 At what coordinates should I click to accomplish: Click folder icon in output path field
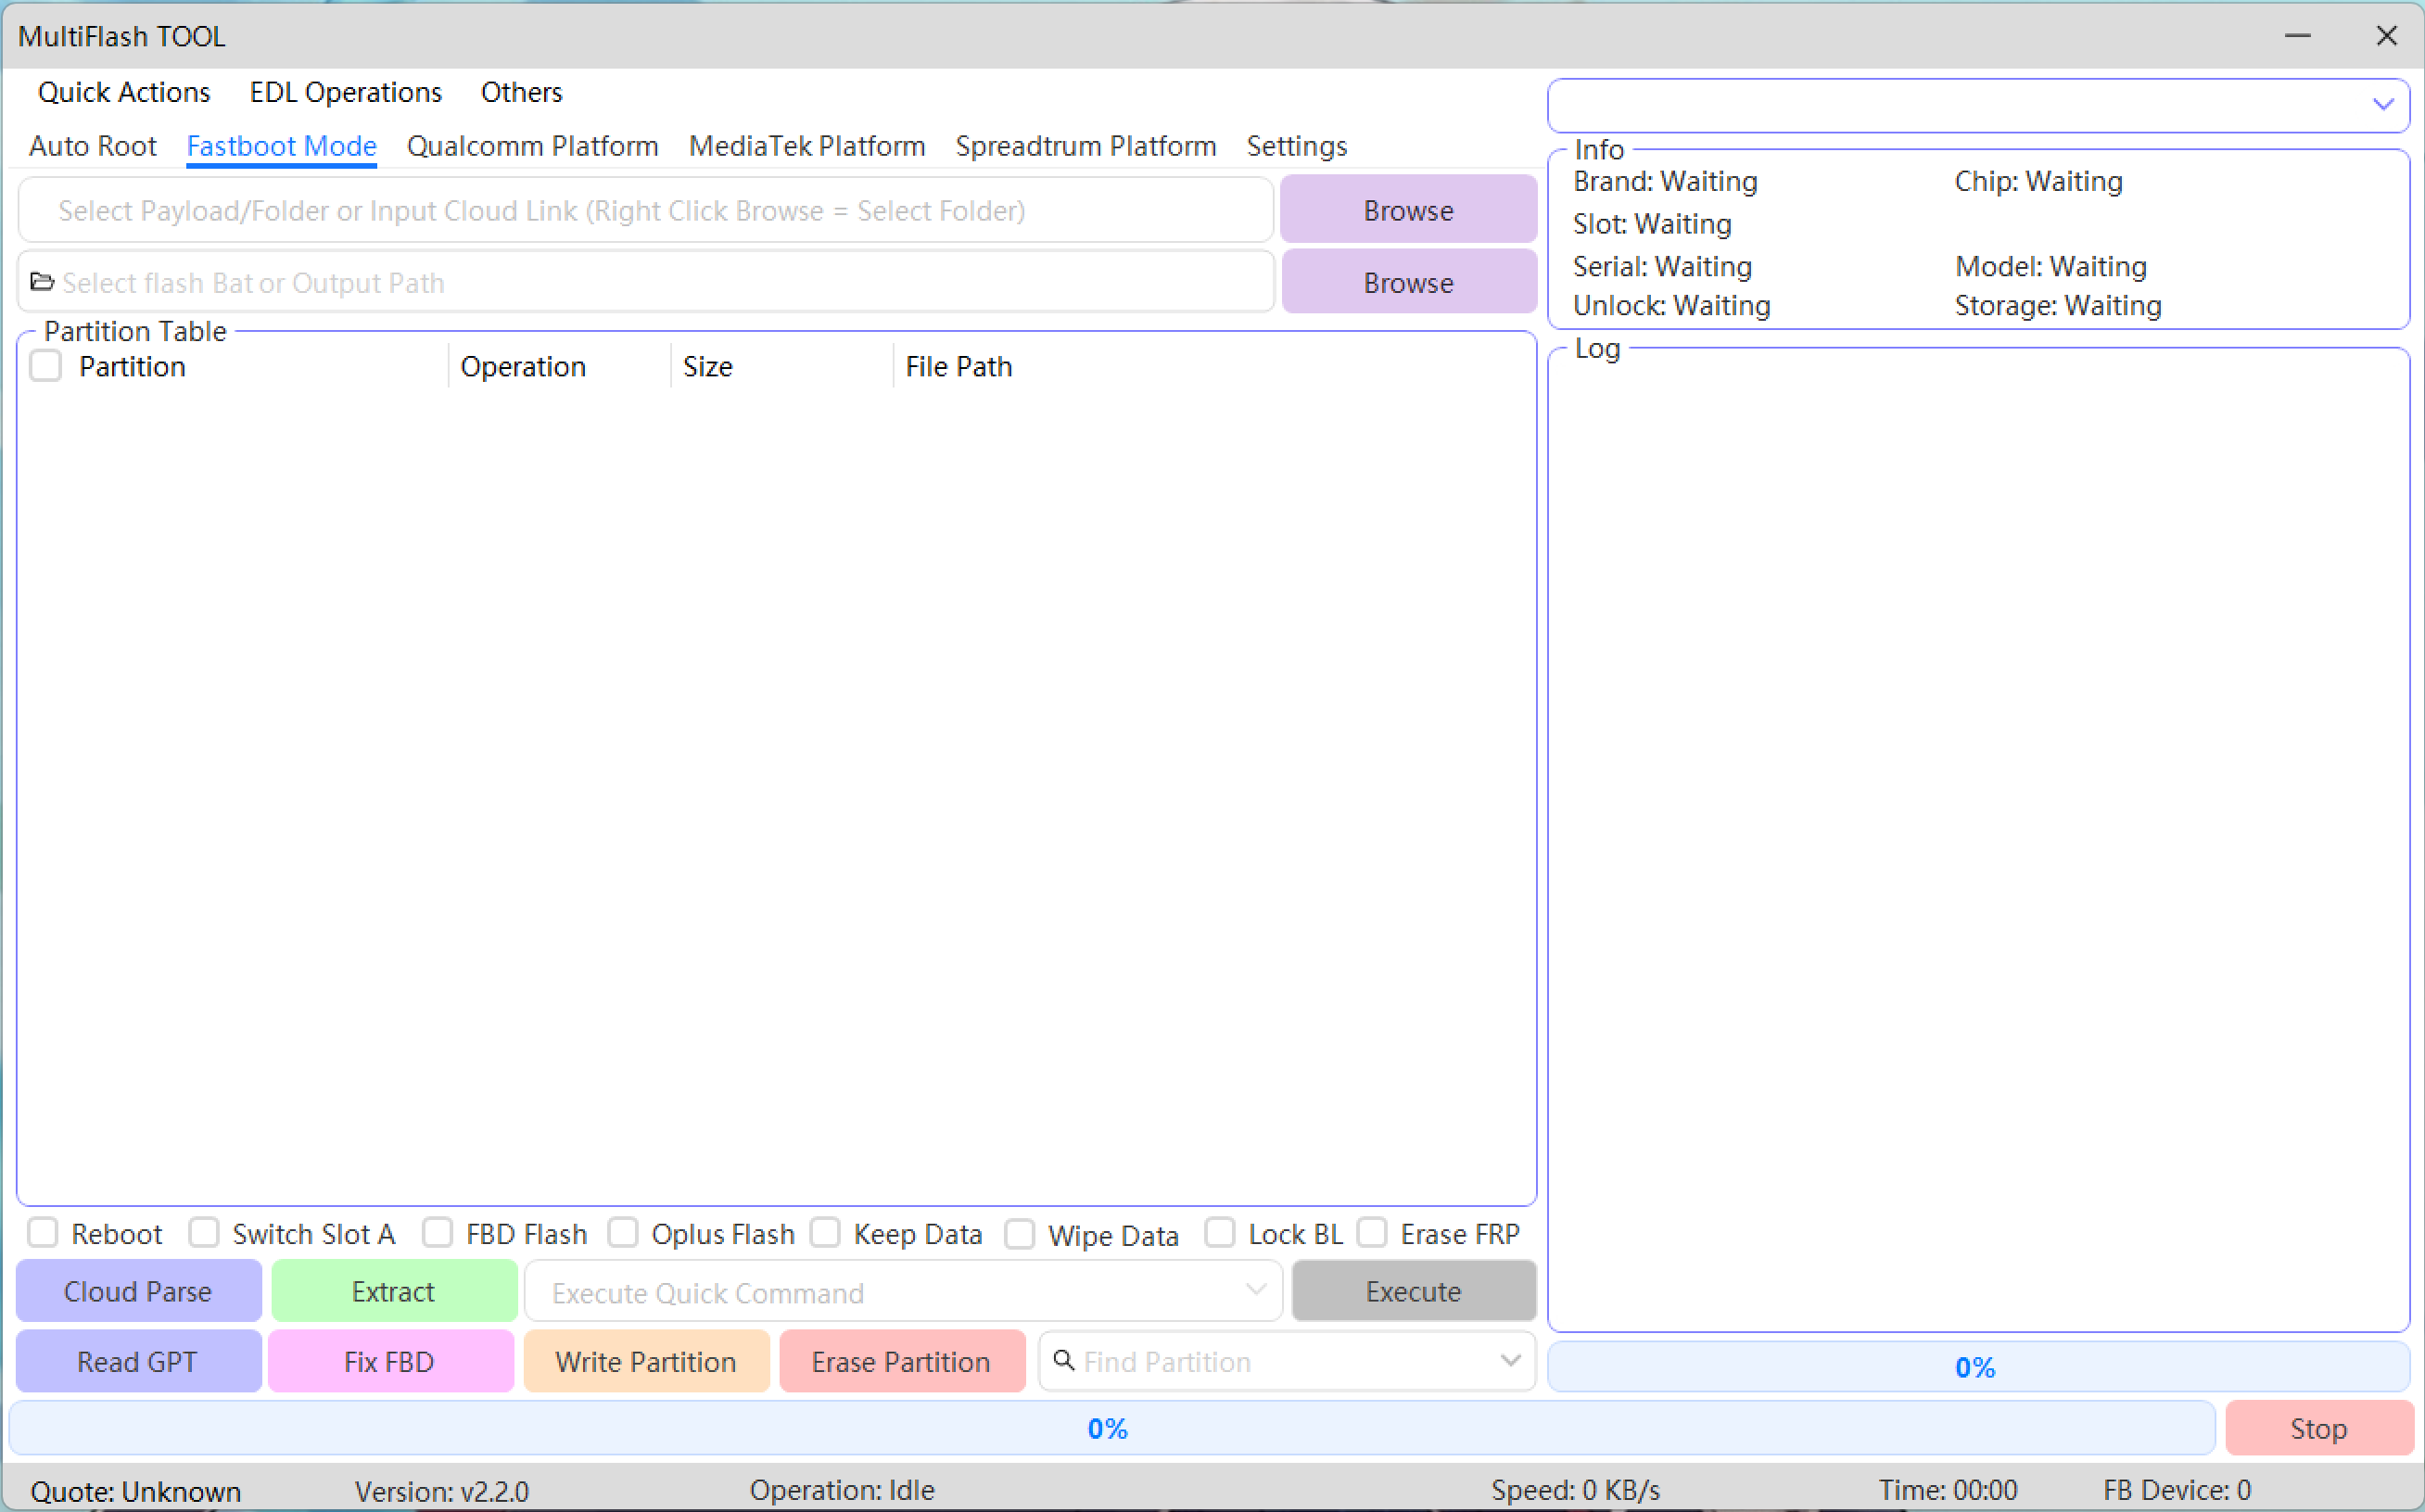41,282
